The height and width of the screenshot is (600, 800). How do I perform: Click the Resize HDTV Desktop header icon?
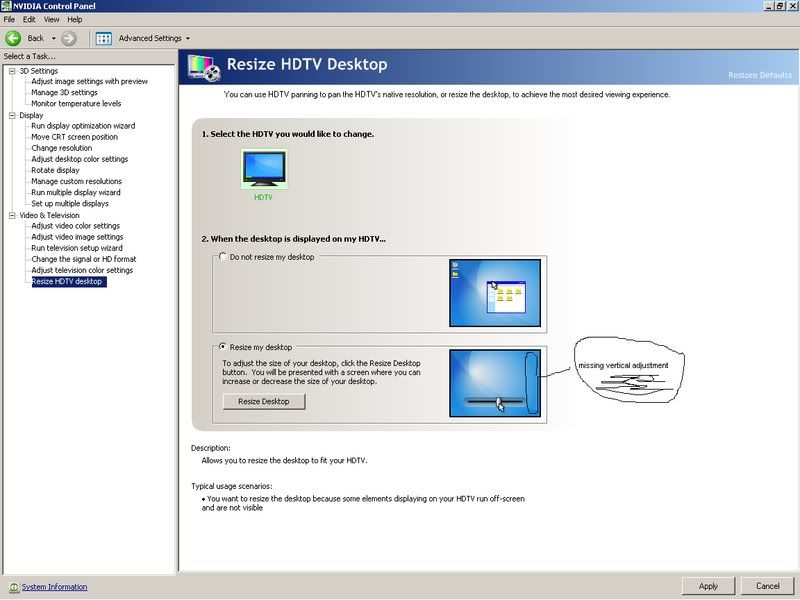coord(204,67)
